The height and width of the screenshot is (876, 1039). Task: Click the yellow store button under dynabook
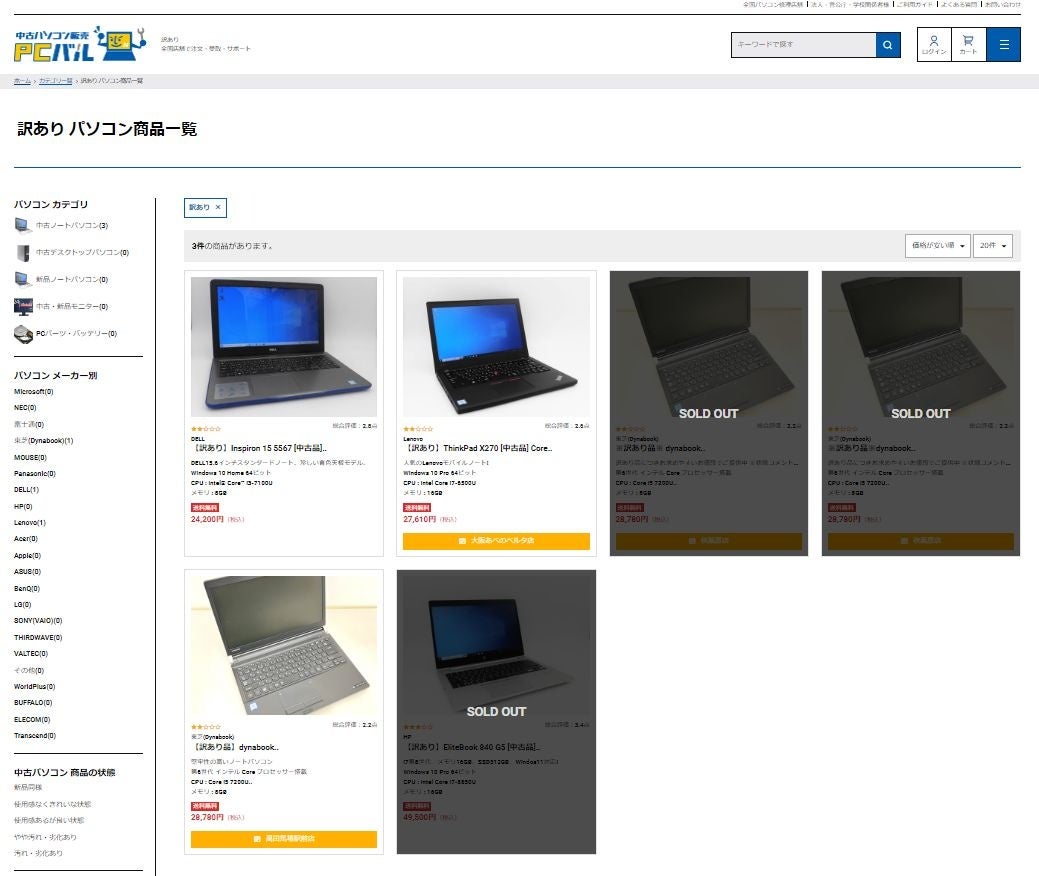pos(284,839)
